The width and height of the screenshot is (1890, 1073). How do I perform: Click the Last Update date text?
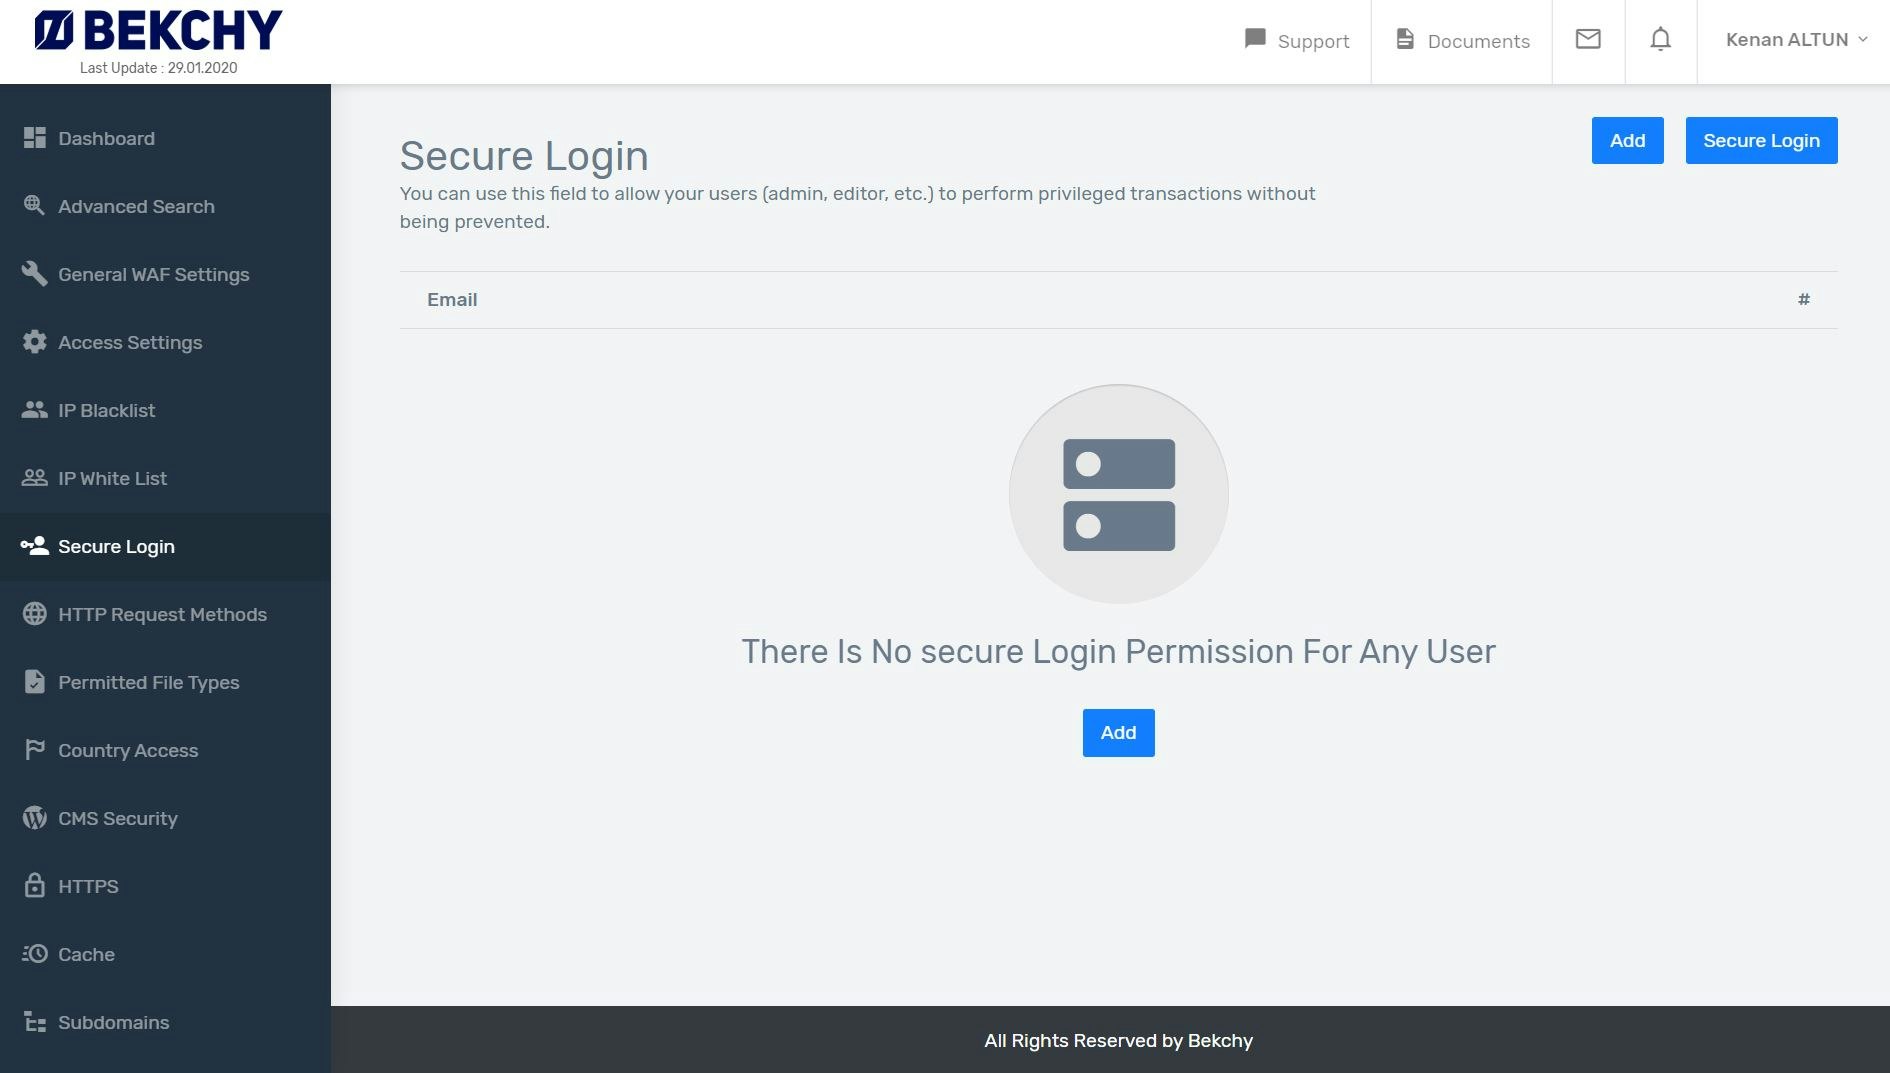[x=158, y=68]
